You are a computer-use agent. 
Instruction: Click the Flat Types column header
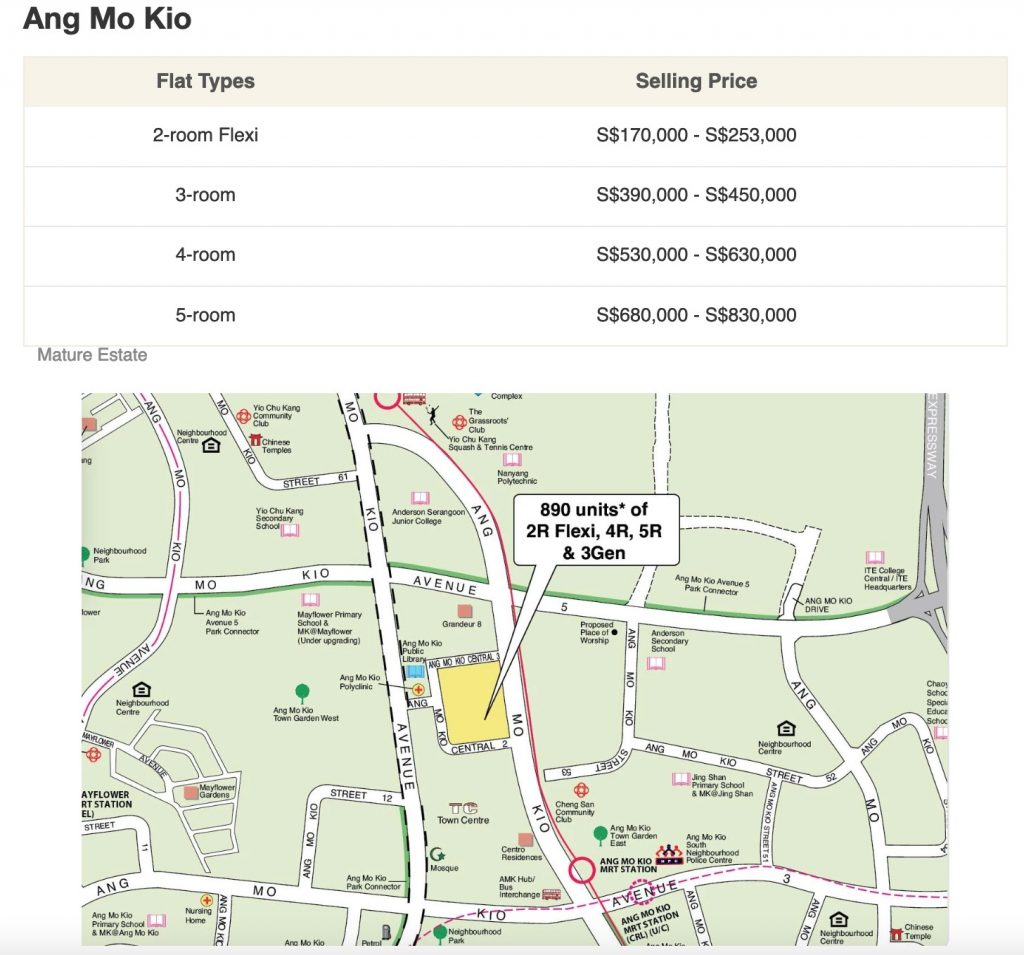coord(205,82)
